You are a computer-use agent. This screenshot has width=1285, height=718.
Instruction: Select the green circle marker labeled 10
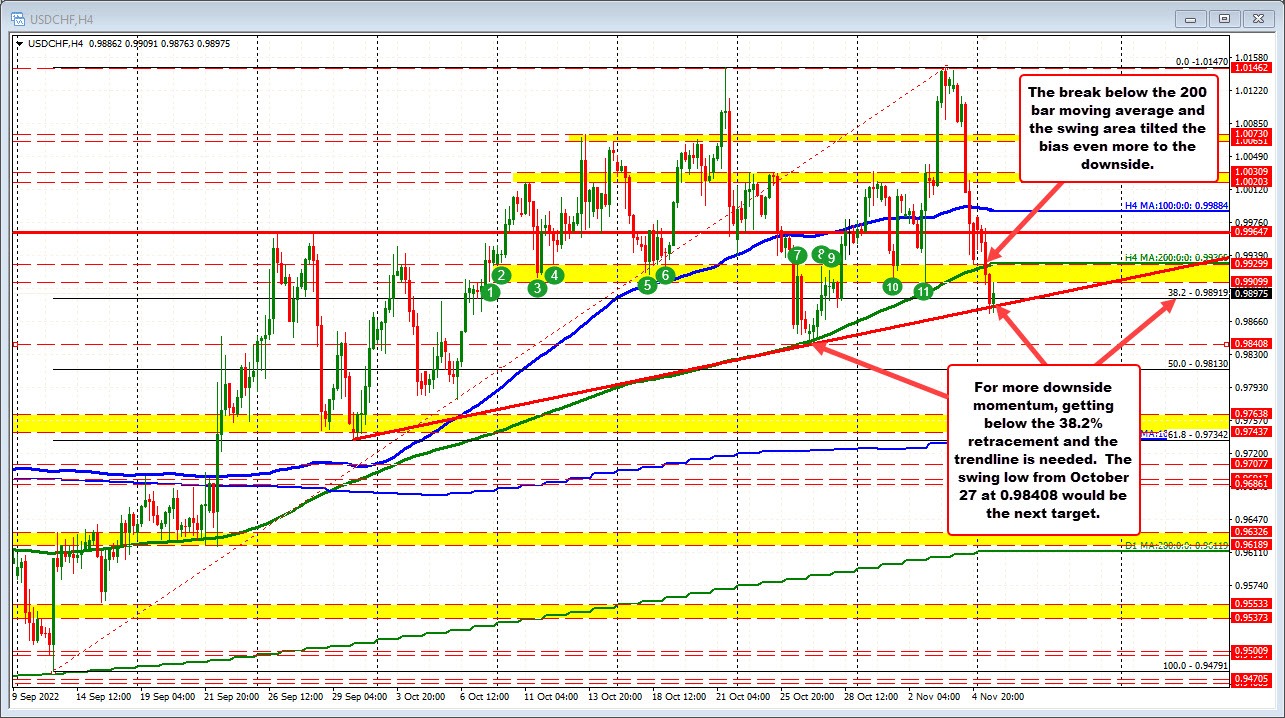[893, 286]
